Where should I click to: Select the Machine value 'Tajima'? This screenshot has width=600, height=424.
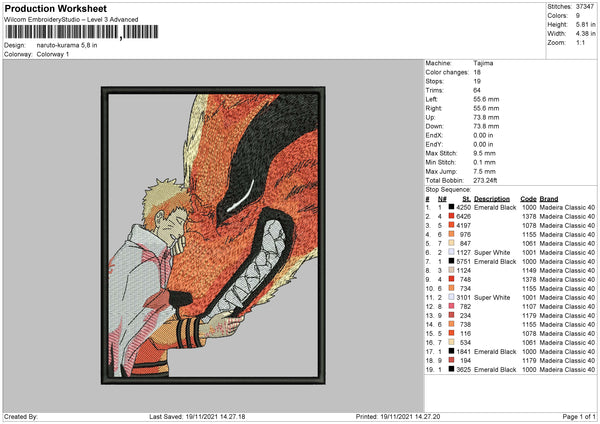point(483,63)
